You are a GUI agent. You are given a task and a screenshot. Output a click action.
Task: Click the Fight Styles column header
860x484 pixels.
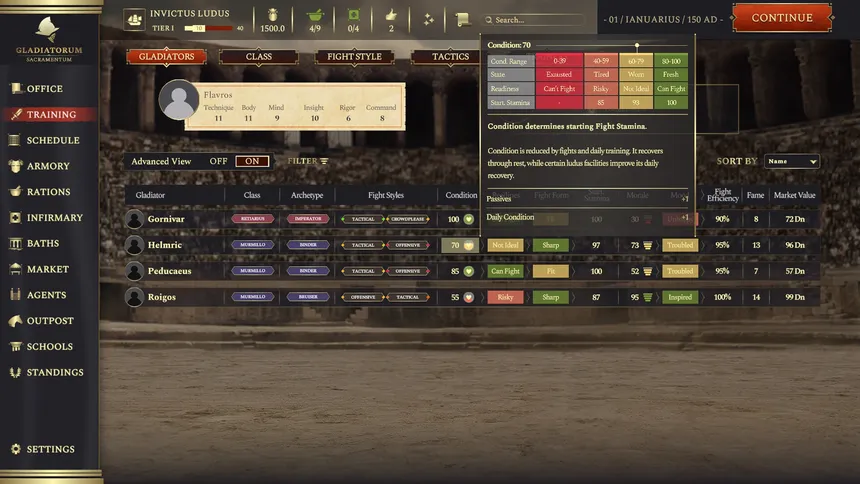(x=386, y=195)
